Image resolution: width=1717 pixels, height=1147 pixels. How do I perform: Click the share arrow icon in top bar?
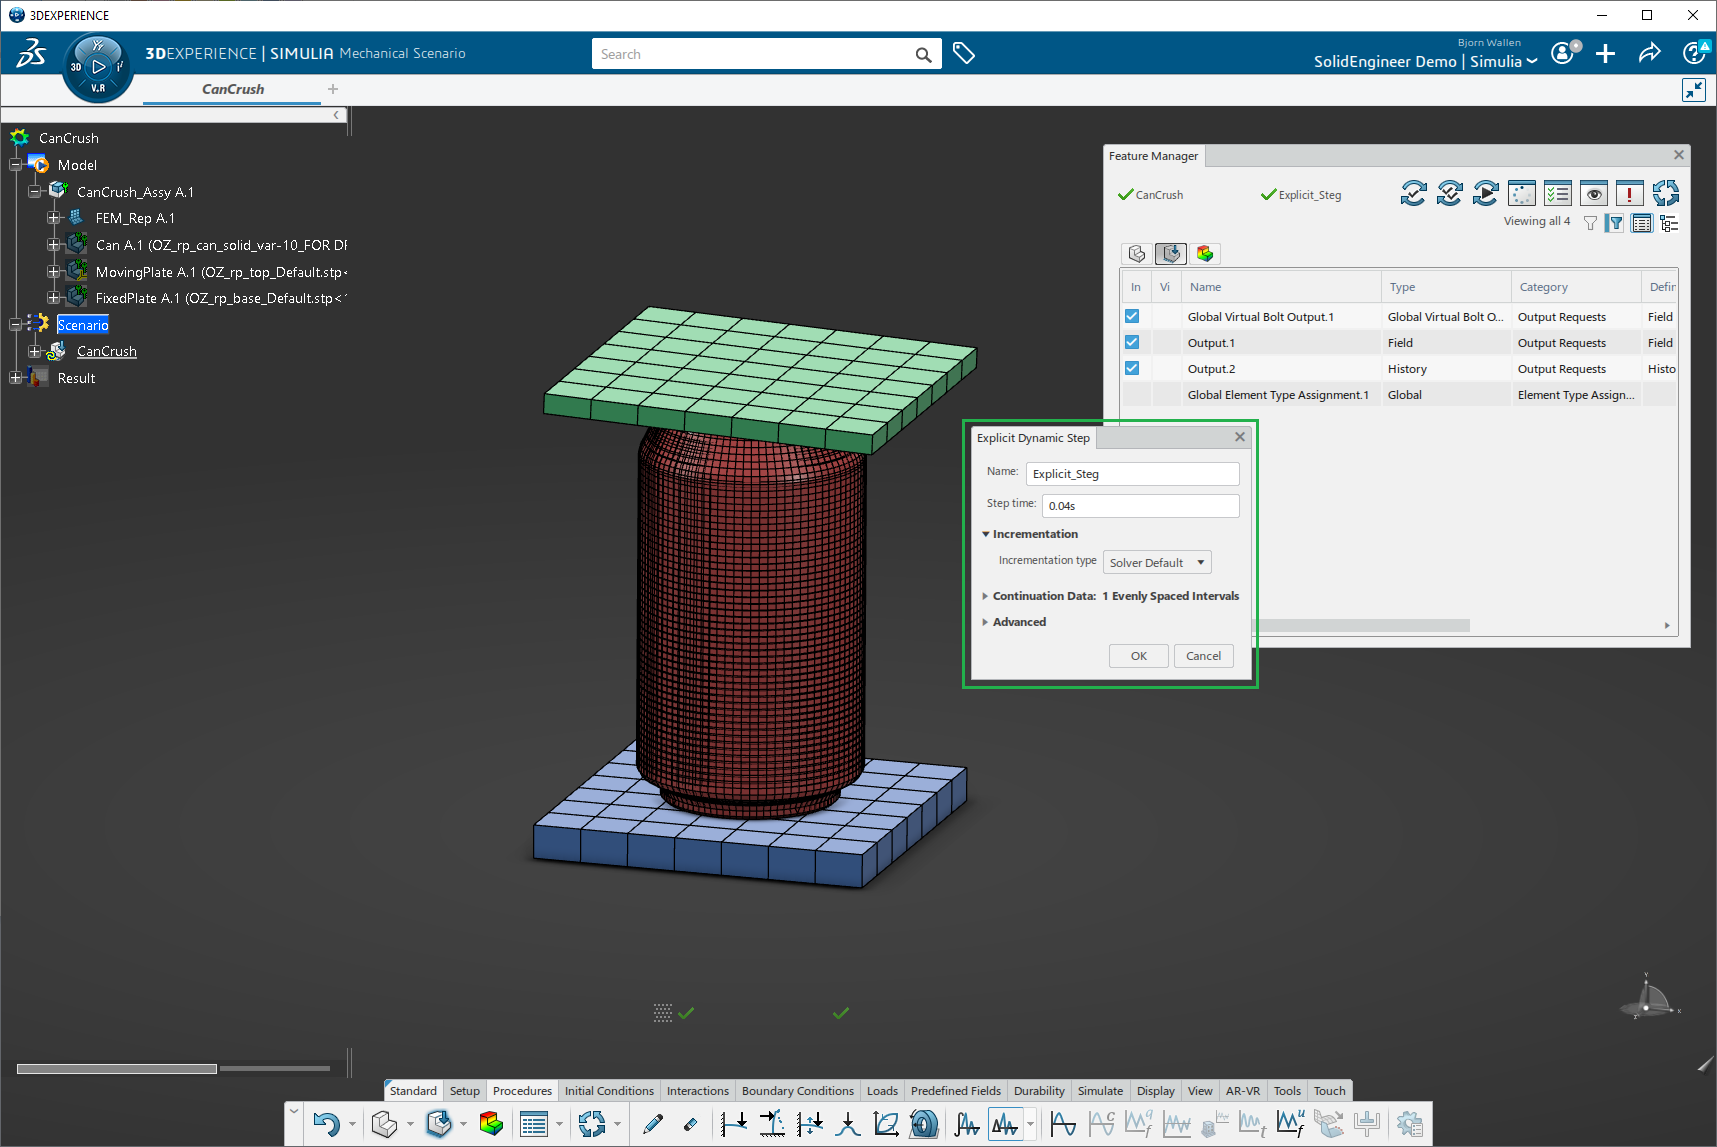[1649, 54]
